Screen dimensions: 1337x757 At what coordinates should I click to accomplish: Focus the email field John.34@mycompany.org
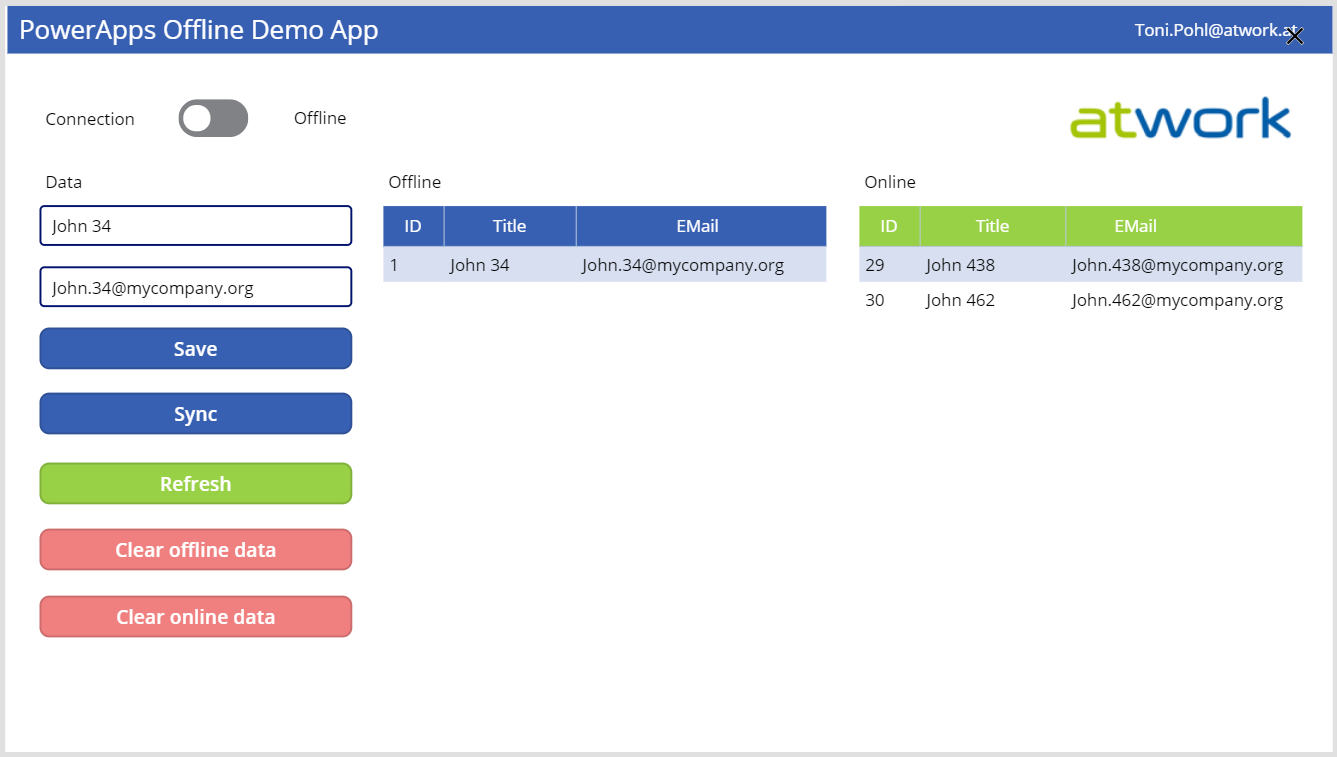196,288
